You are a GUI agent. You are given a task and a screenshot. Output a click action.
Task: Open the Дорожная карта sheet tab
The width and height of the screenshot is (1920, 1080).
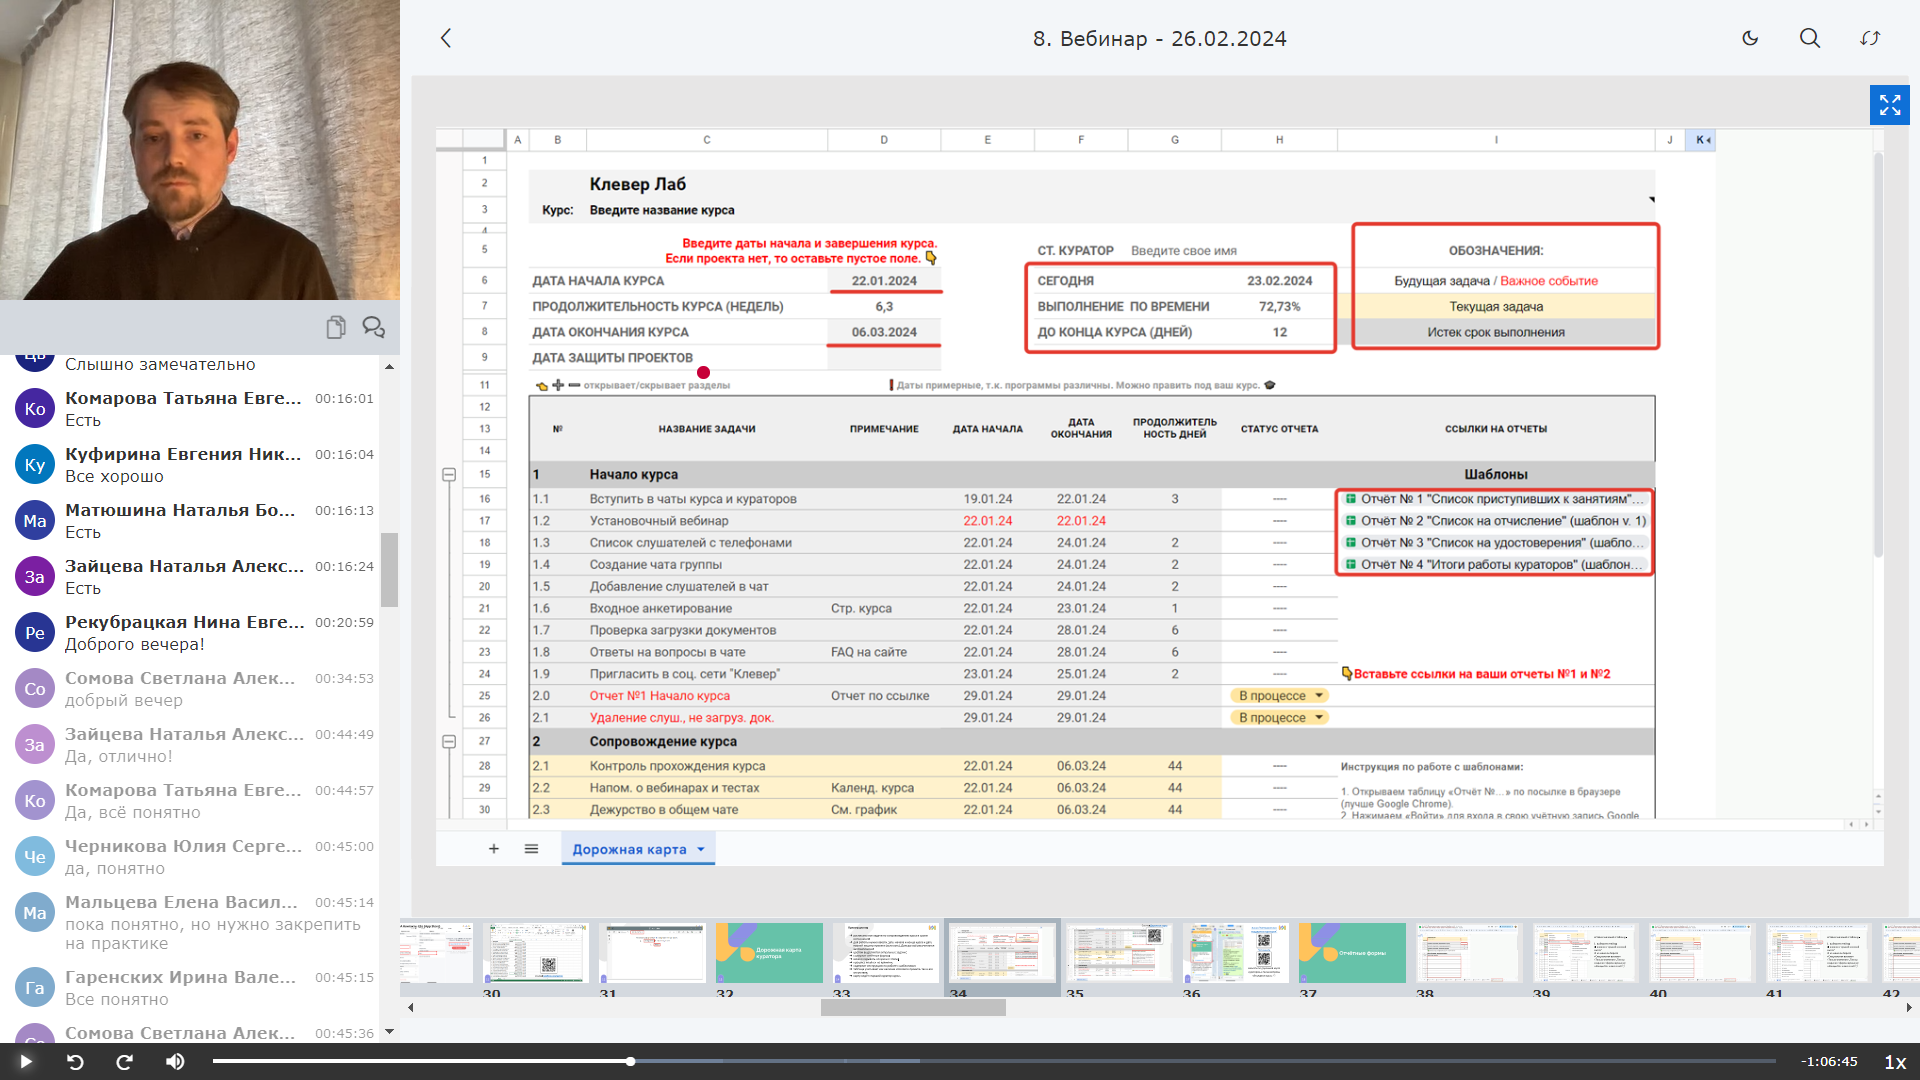click(629, 849)
